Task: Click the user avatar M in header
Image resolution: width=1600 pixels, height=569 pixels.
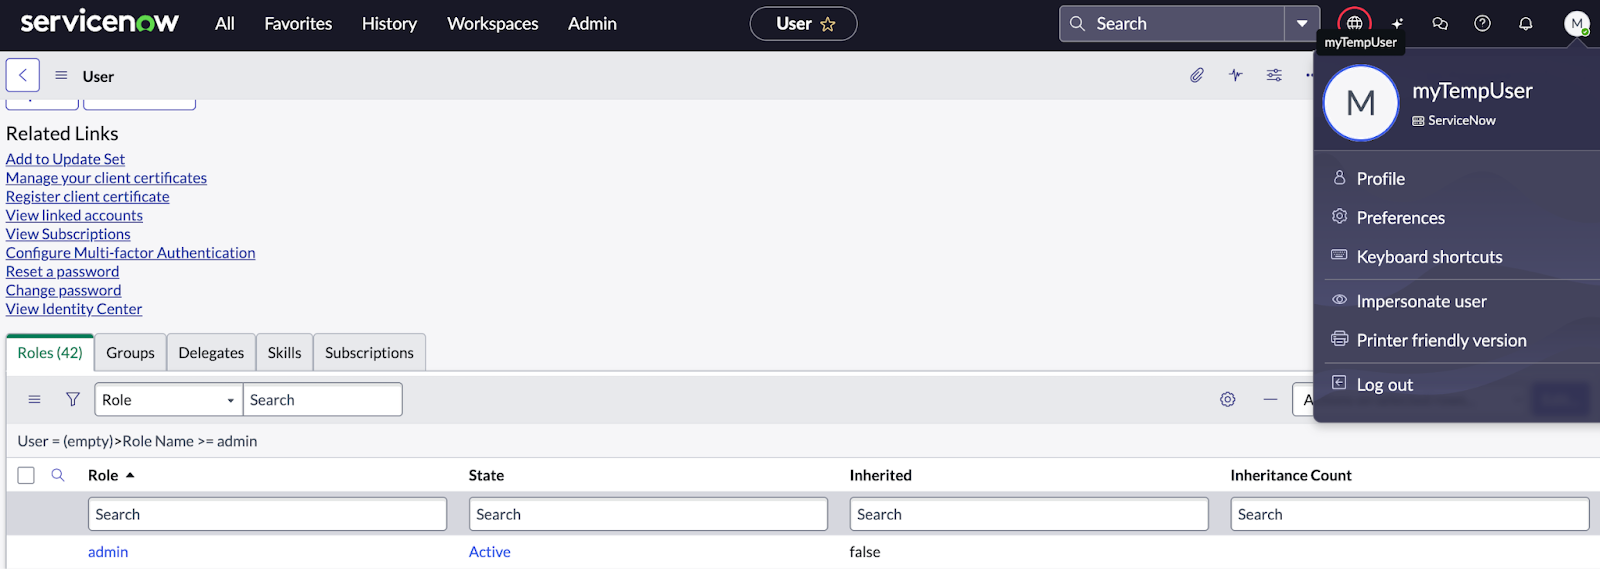Action: pos(1577,23)
